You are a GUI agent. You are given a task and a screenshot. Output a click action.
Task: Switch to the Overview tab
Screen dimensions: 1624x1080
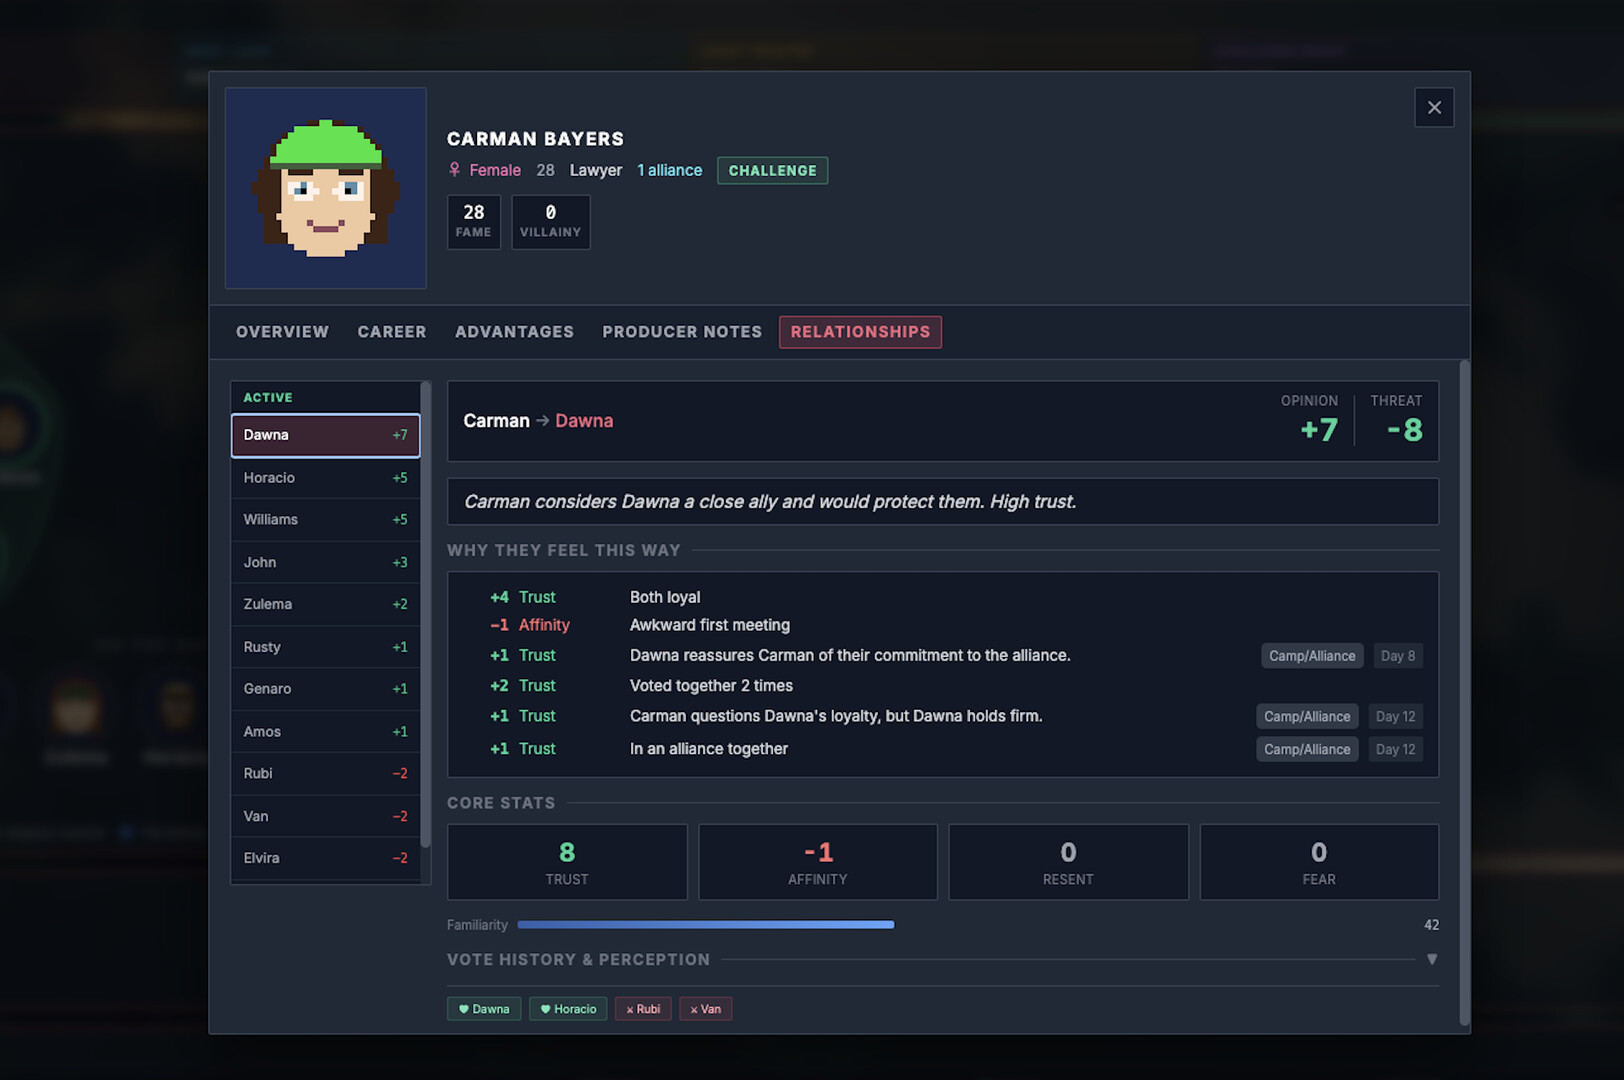coord(282,331)
